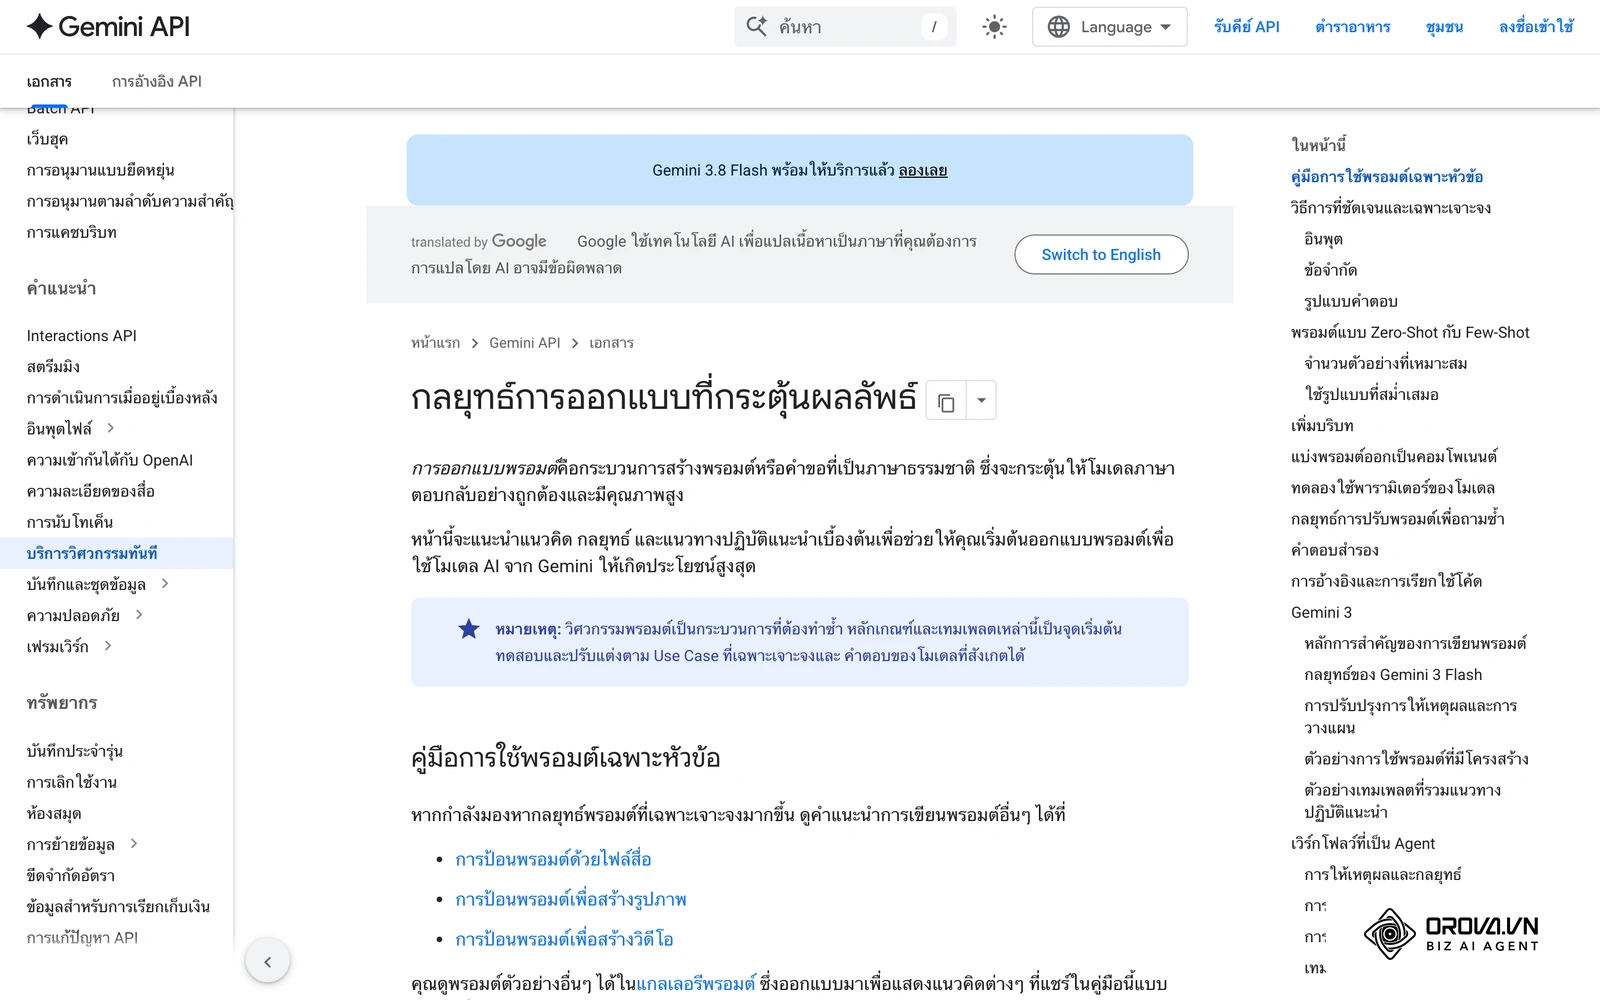
Task: Switch to the การอ้างอิง API tab
Action: click(x=157, y=81)
